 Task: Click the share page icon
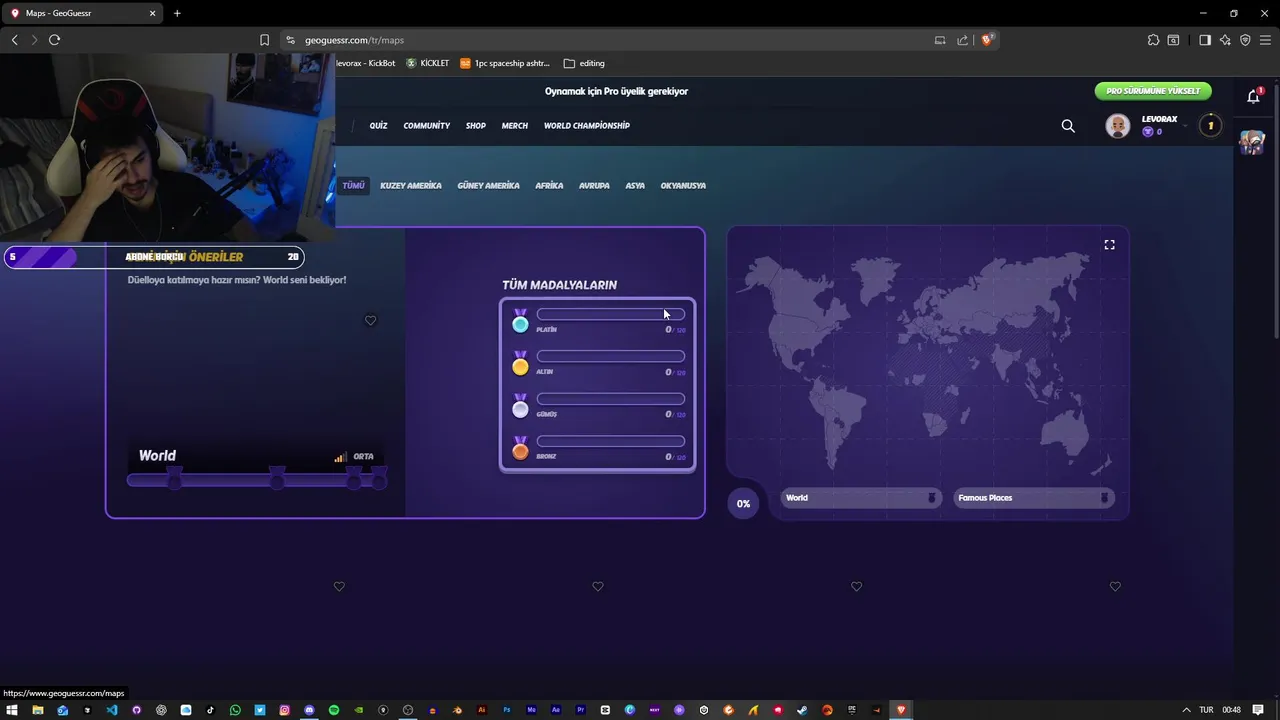962,40
